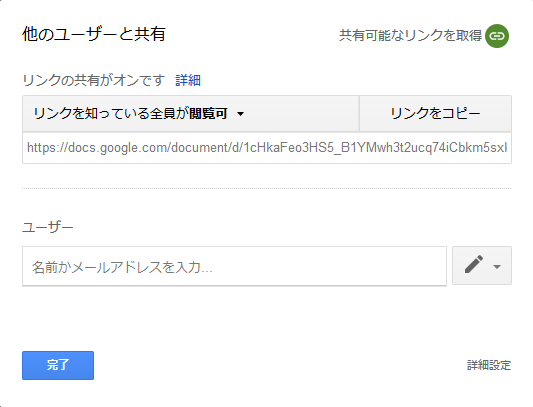Click the bold 閲覧可 permission word
The height and width of the screenshot is (407, 533).
coord(208,114)
